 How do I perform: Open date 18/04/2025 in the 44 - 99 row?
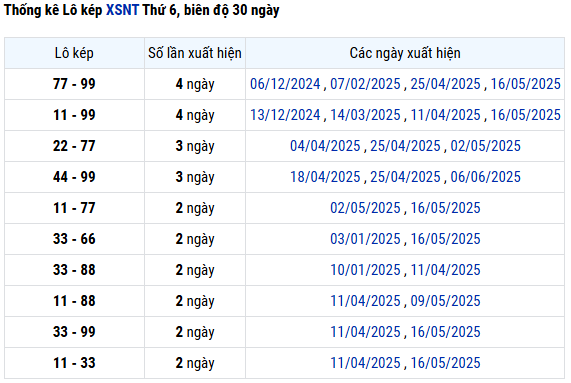tap(325, 177)
